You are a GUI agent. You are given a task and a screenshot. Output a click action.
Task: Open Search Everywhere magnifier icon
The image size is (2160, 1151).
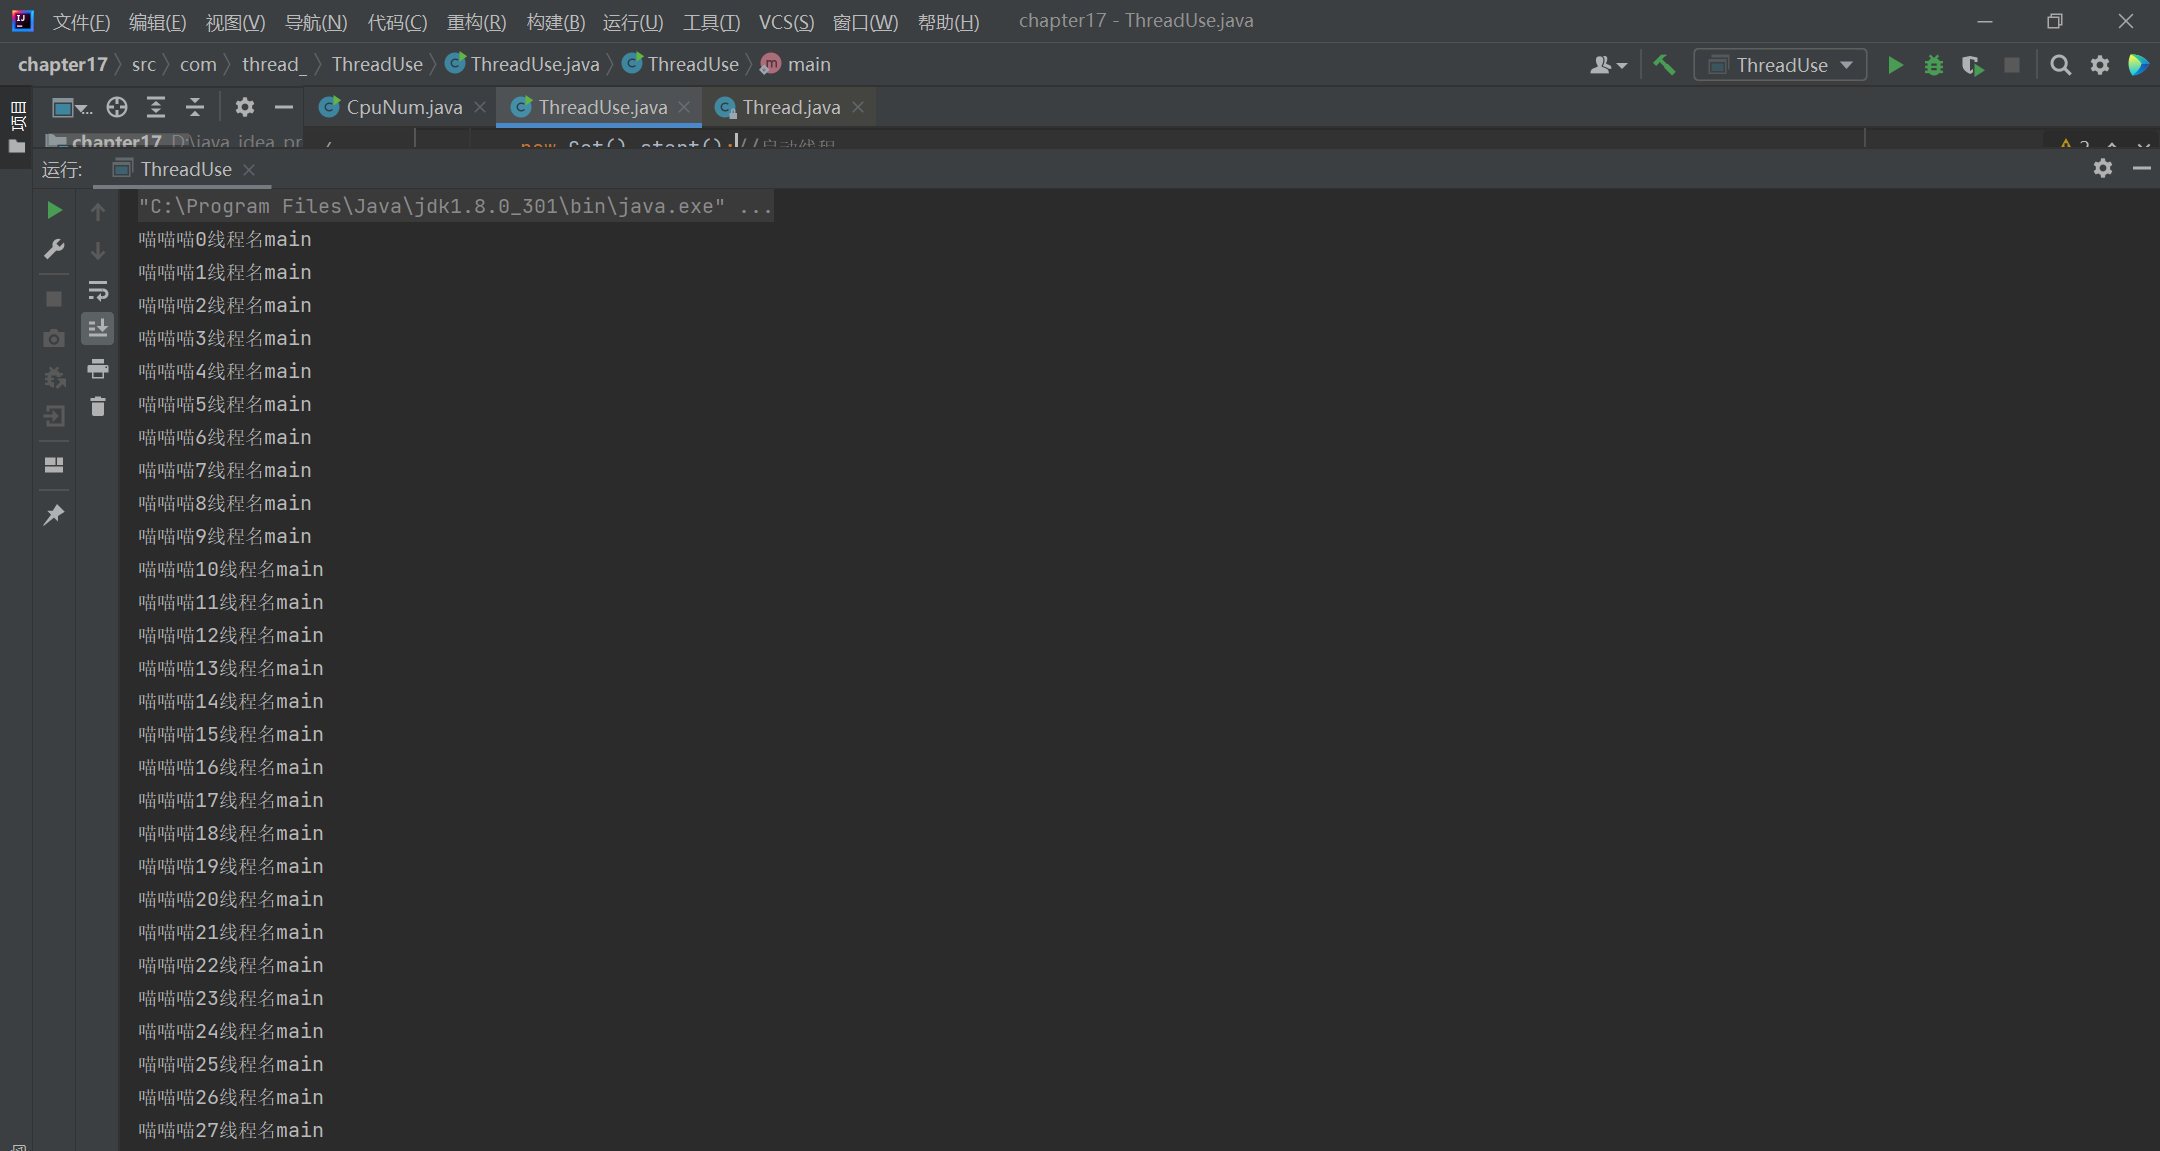pos(2060,65)
